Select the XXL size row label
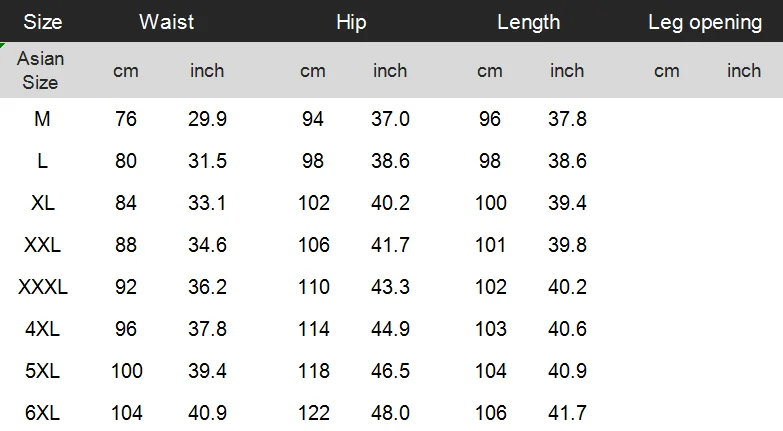Image resolution: width=783 pixels, height=431 pixels. pyautogui.click(x=42, y=245)
